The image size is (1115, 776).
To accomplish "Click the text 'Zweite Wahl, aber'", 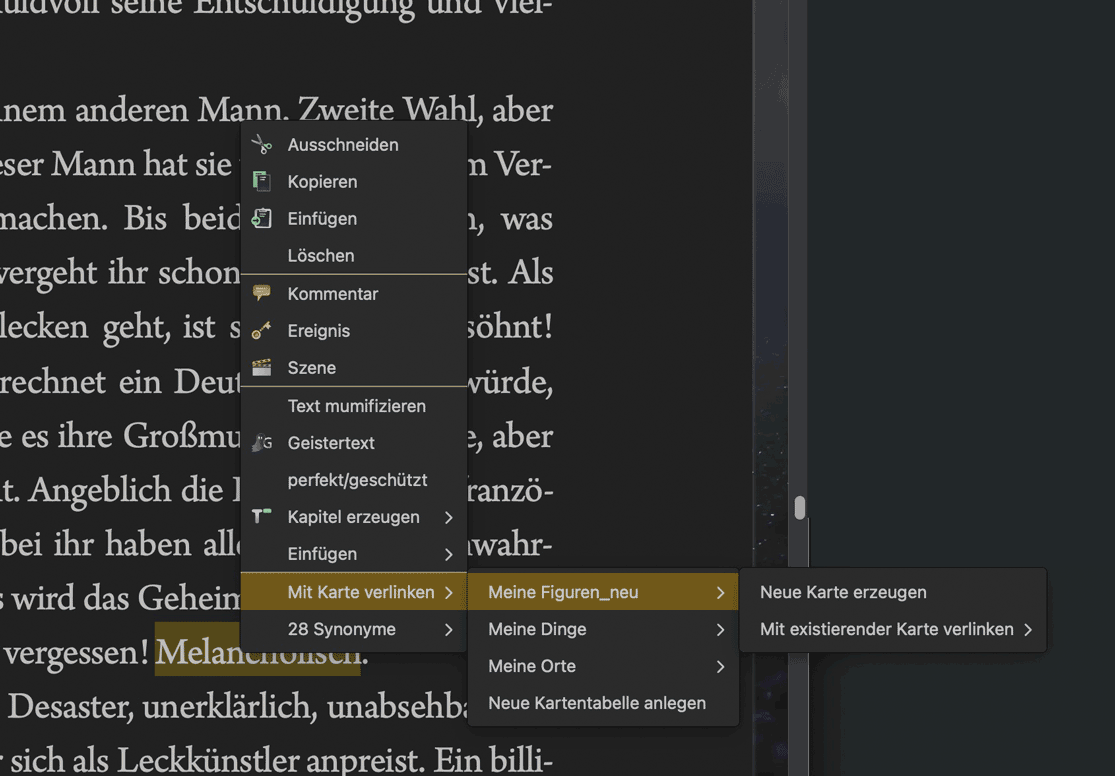I will (x=425, y=110).
